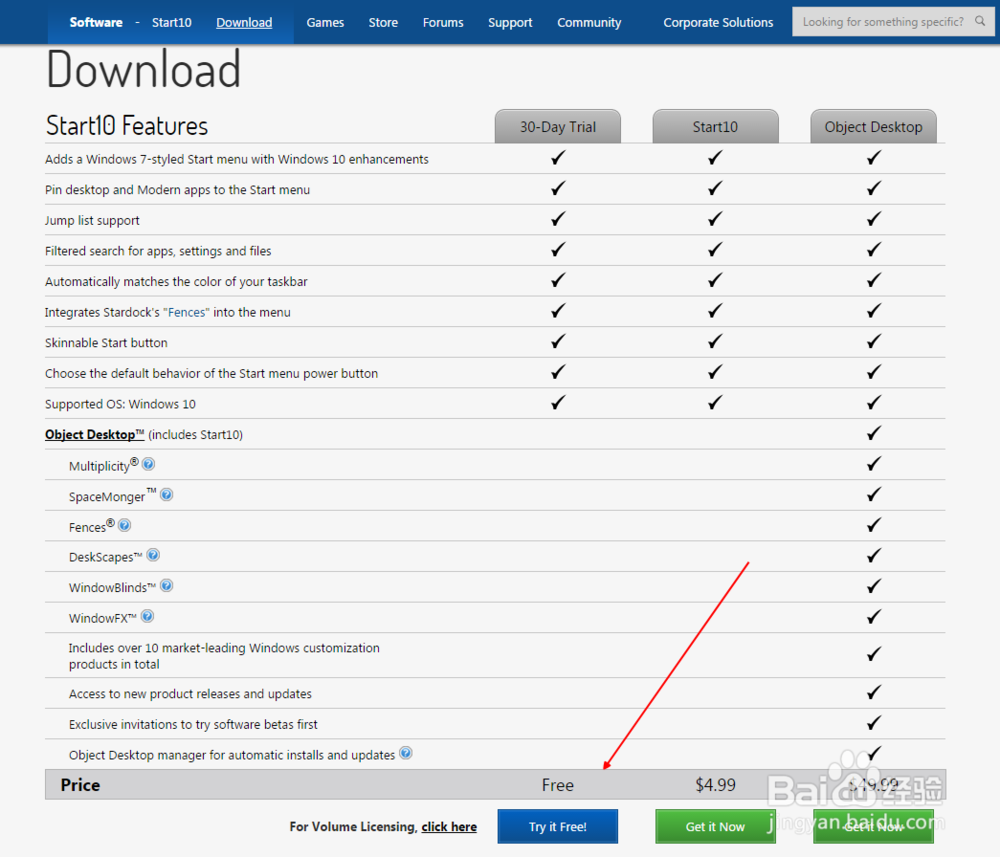This screenshot has height=857, width=1000.
Task: Click 'Skinnable Start button' feature text
Action: (106, 343)
